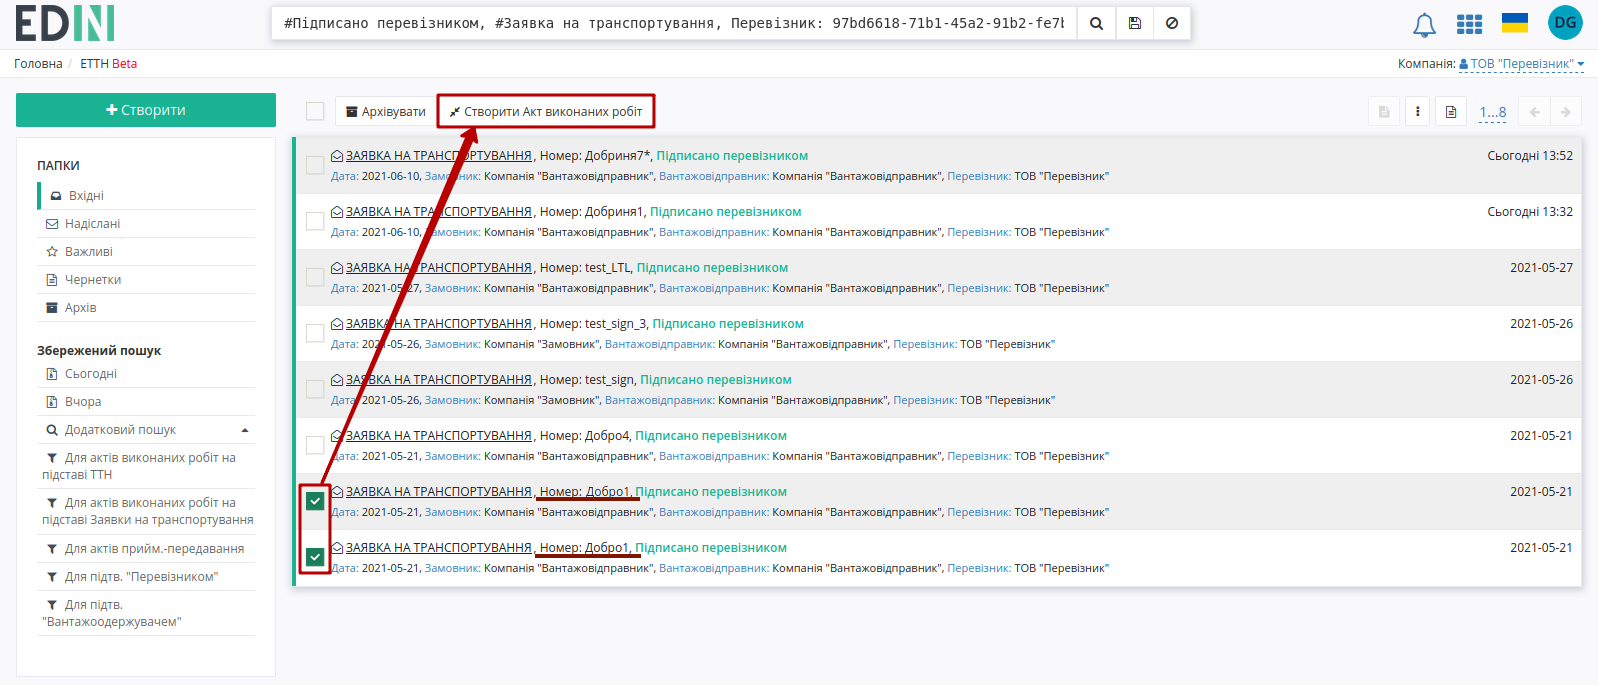
Task: Open ЕТТН Beta breadcrumb link
Action: tap(108, 64)
